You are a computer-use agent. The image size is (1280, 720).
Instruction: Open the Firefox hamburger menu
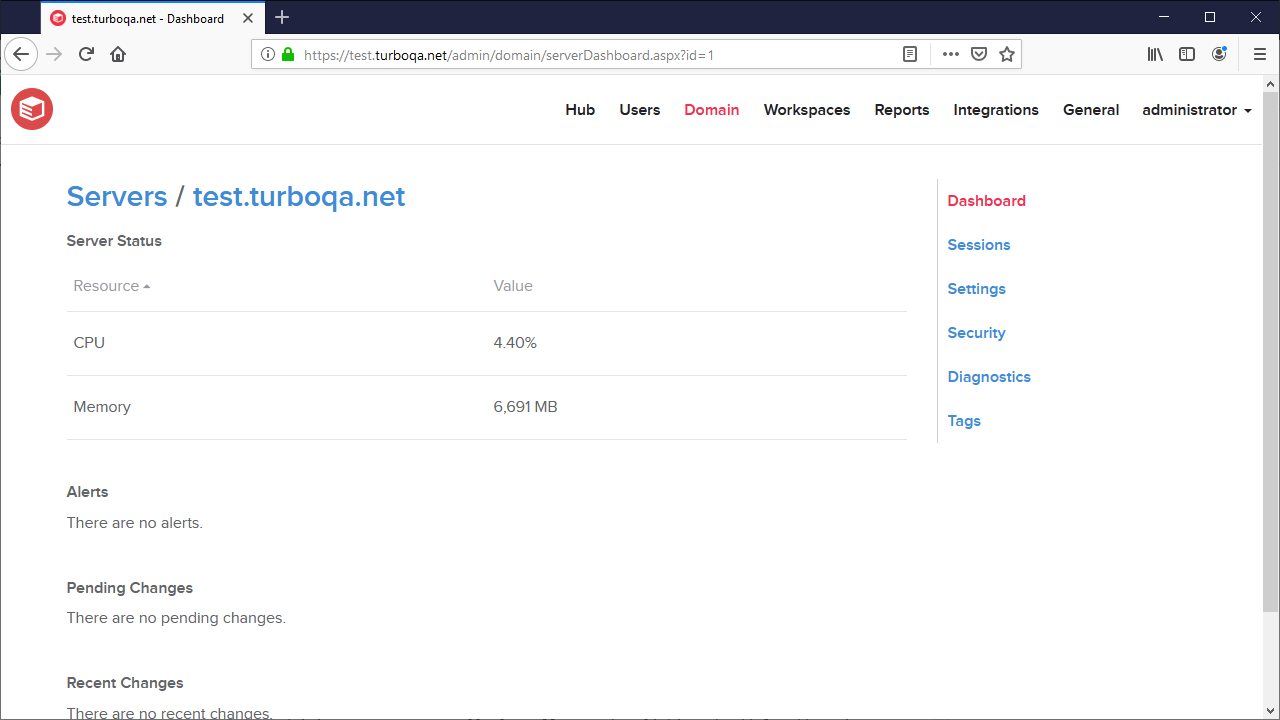click(x=1260, y=54)
